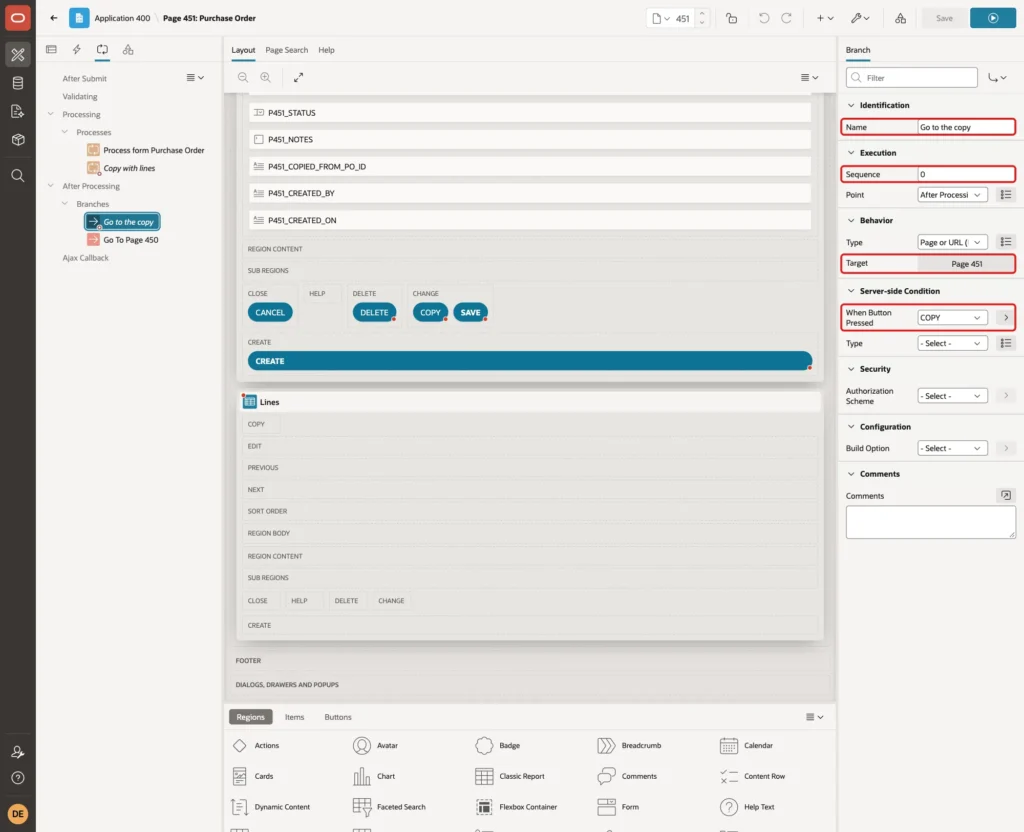The image size is (1024, 832).
Task: Open the Create plus menu
Action: pyautogui.click(x=825, y=18)
